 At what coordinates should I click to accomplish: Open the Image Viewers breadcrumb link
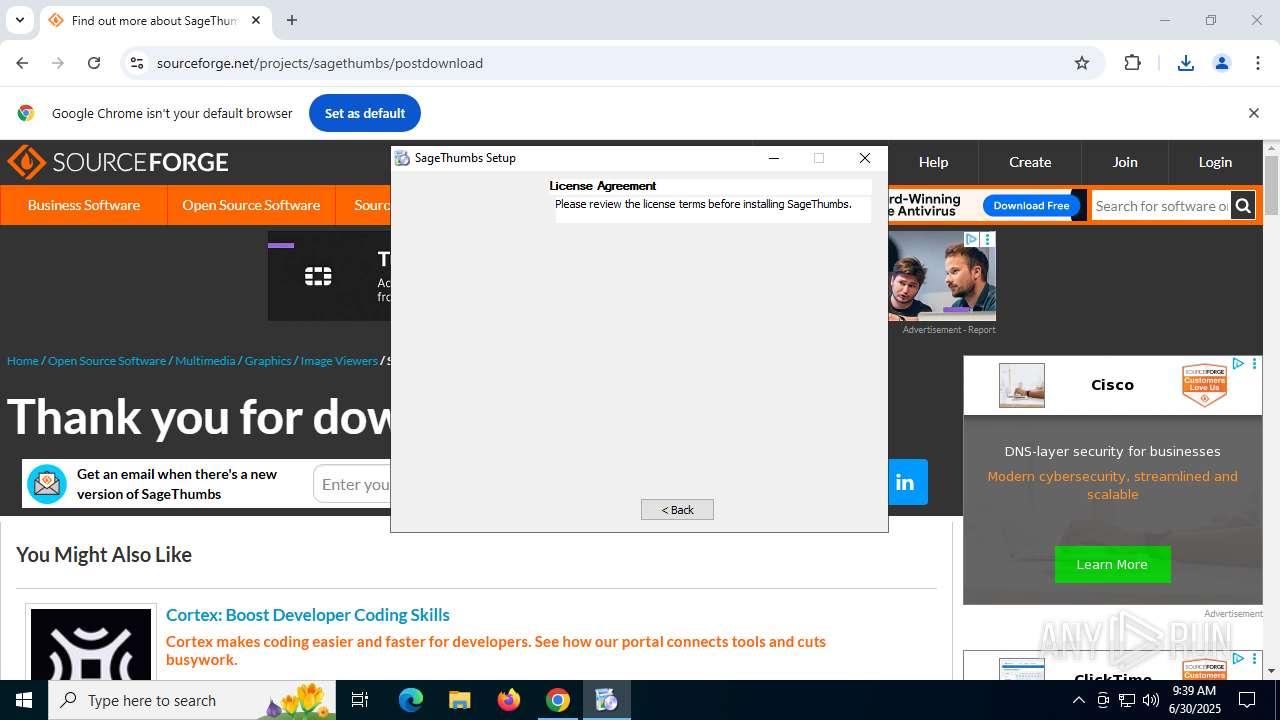point(339,361)
